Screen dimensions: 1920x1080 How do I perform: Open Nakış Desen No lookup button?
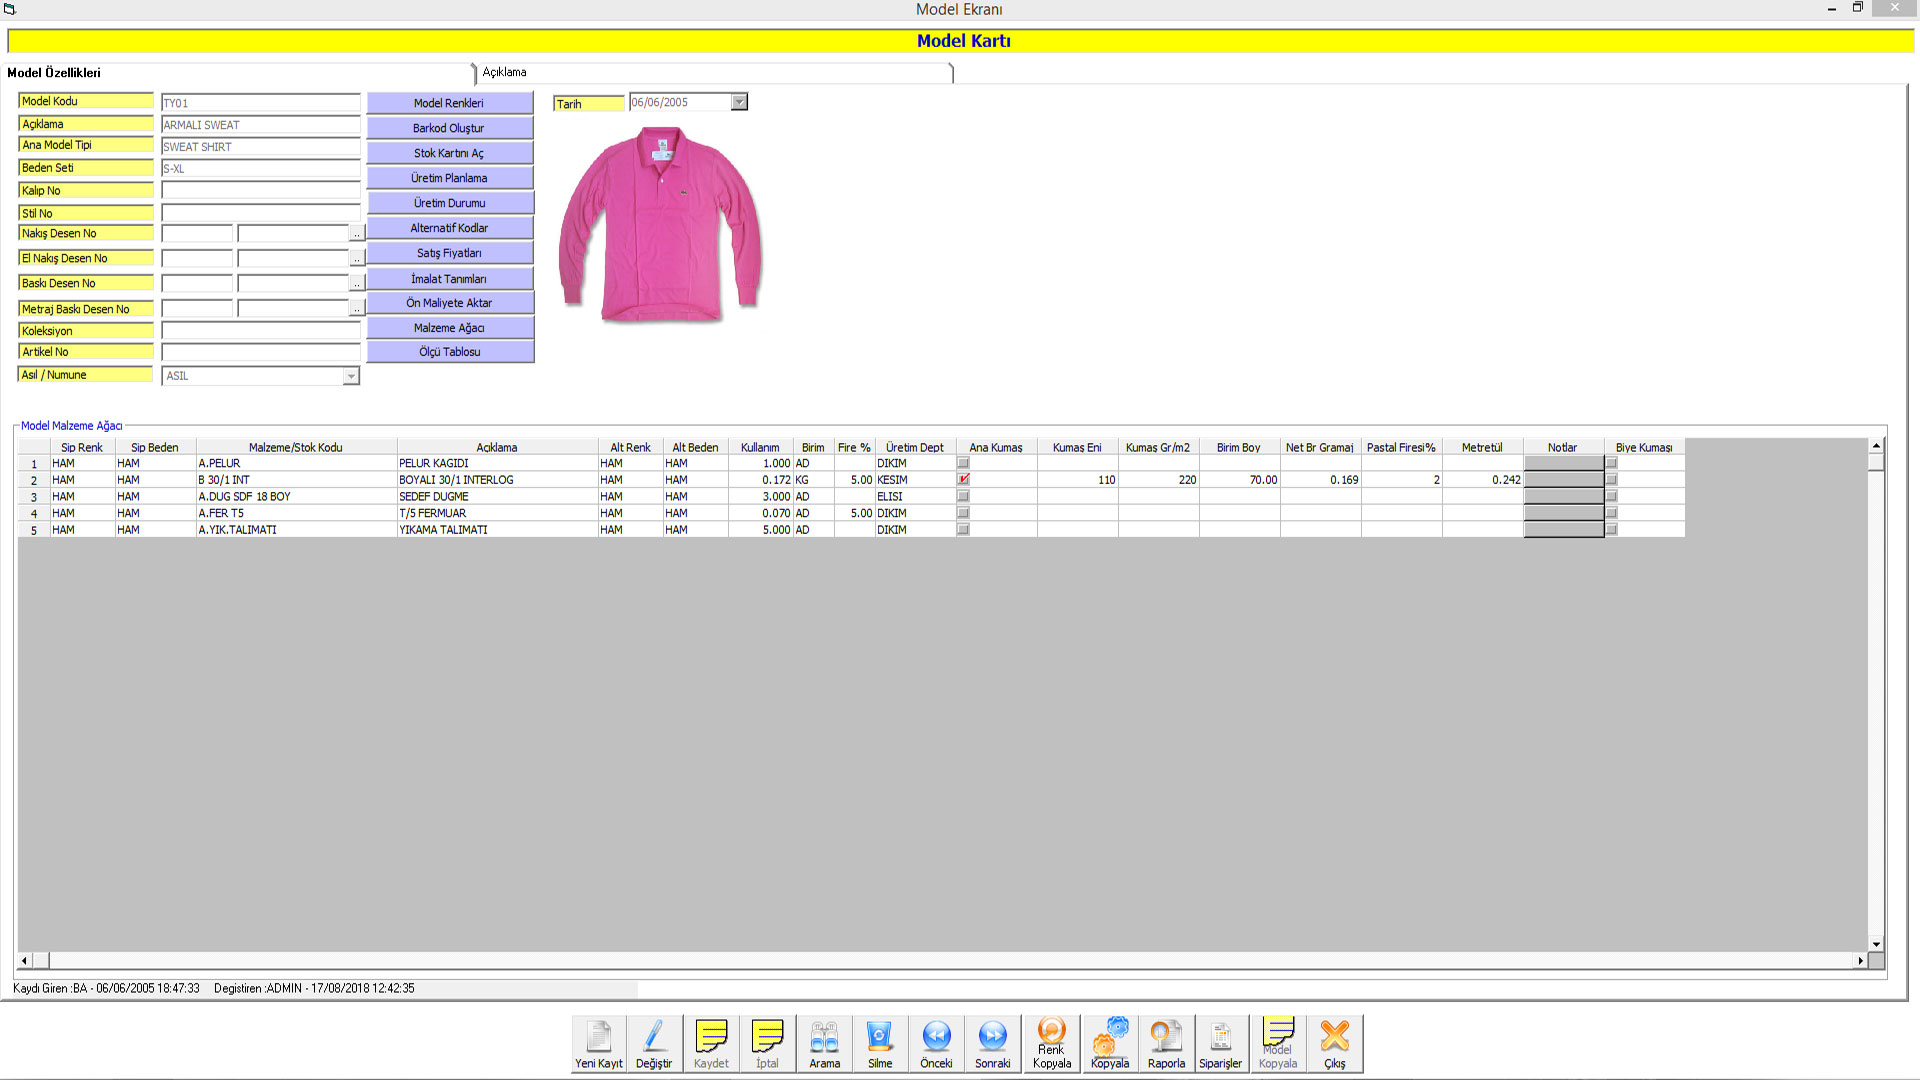point(356,234)
